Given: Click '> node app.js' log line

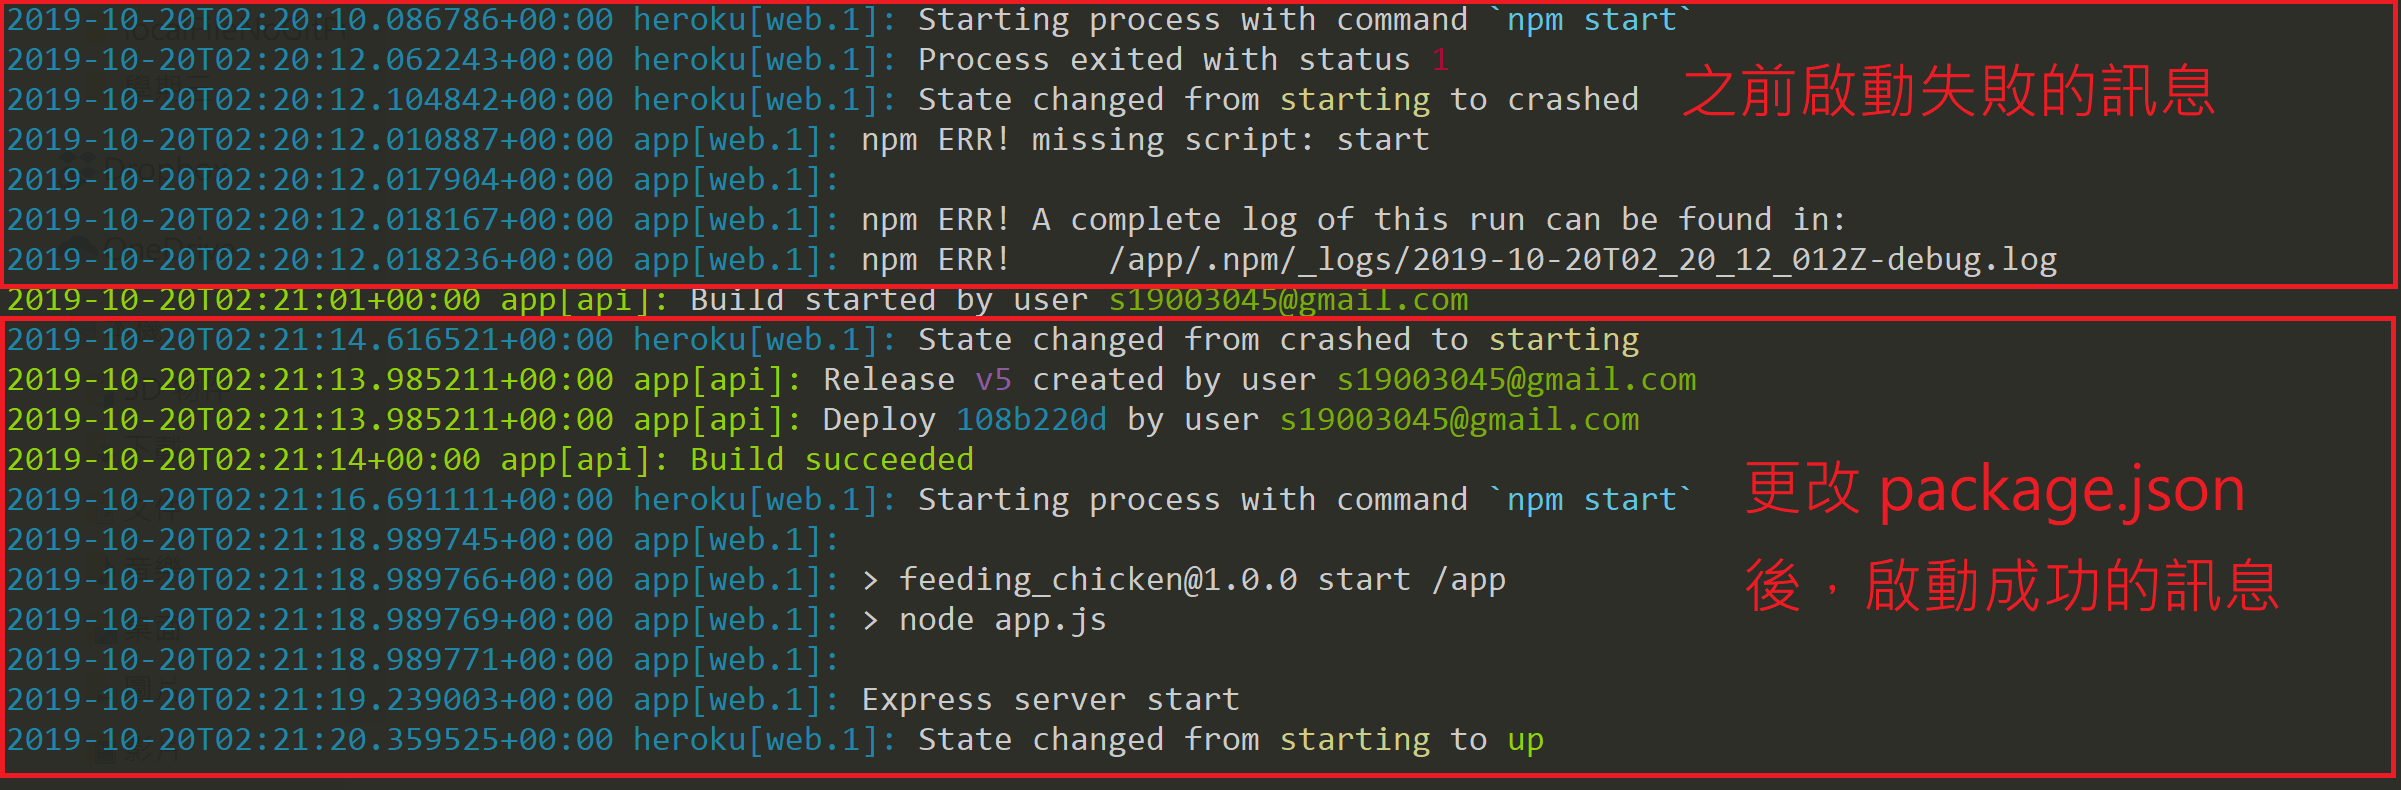Looking at the screenshot, I should click(556, 620).
